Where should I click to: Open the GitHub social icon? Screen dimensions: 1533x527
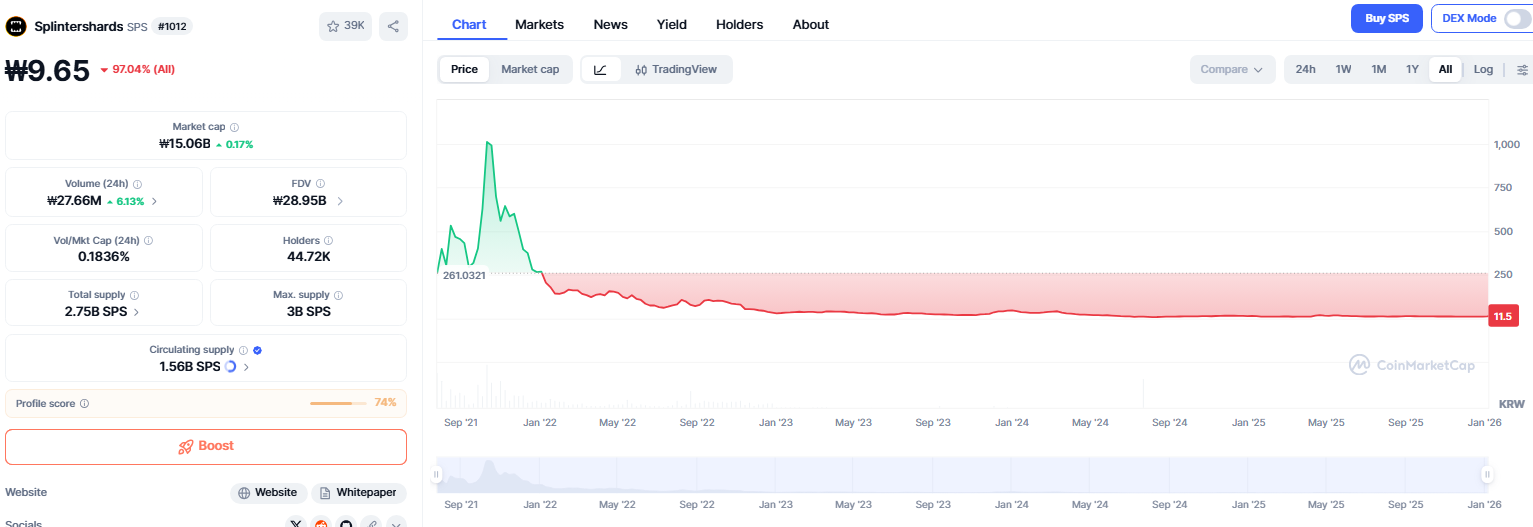click(346, 523)
